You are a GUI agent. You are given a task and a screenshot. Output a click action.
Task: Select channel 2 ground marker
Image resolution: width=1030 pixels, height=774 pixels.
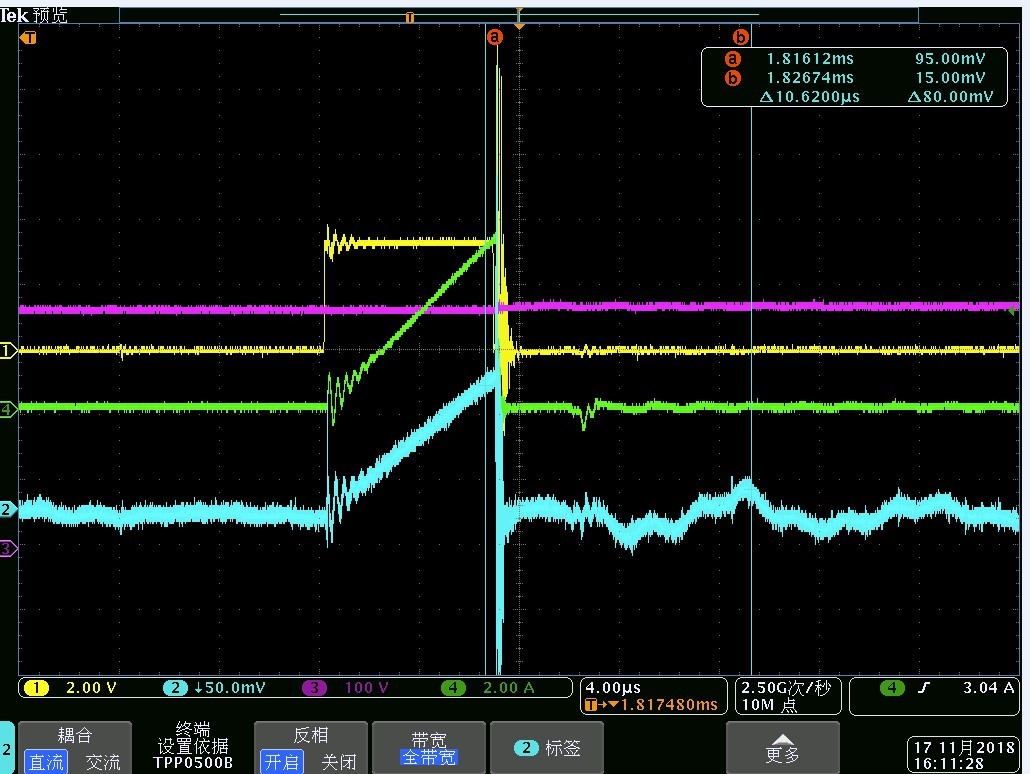[8, 509]
